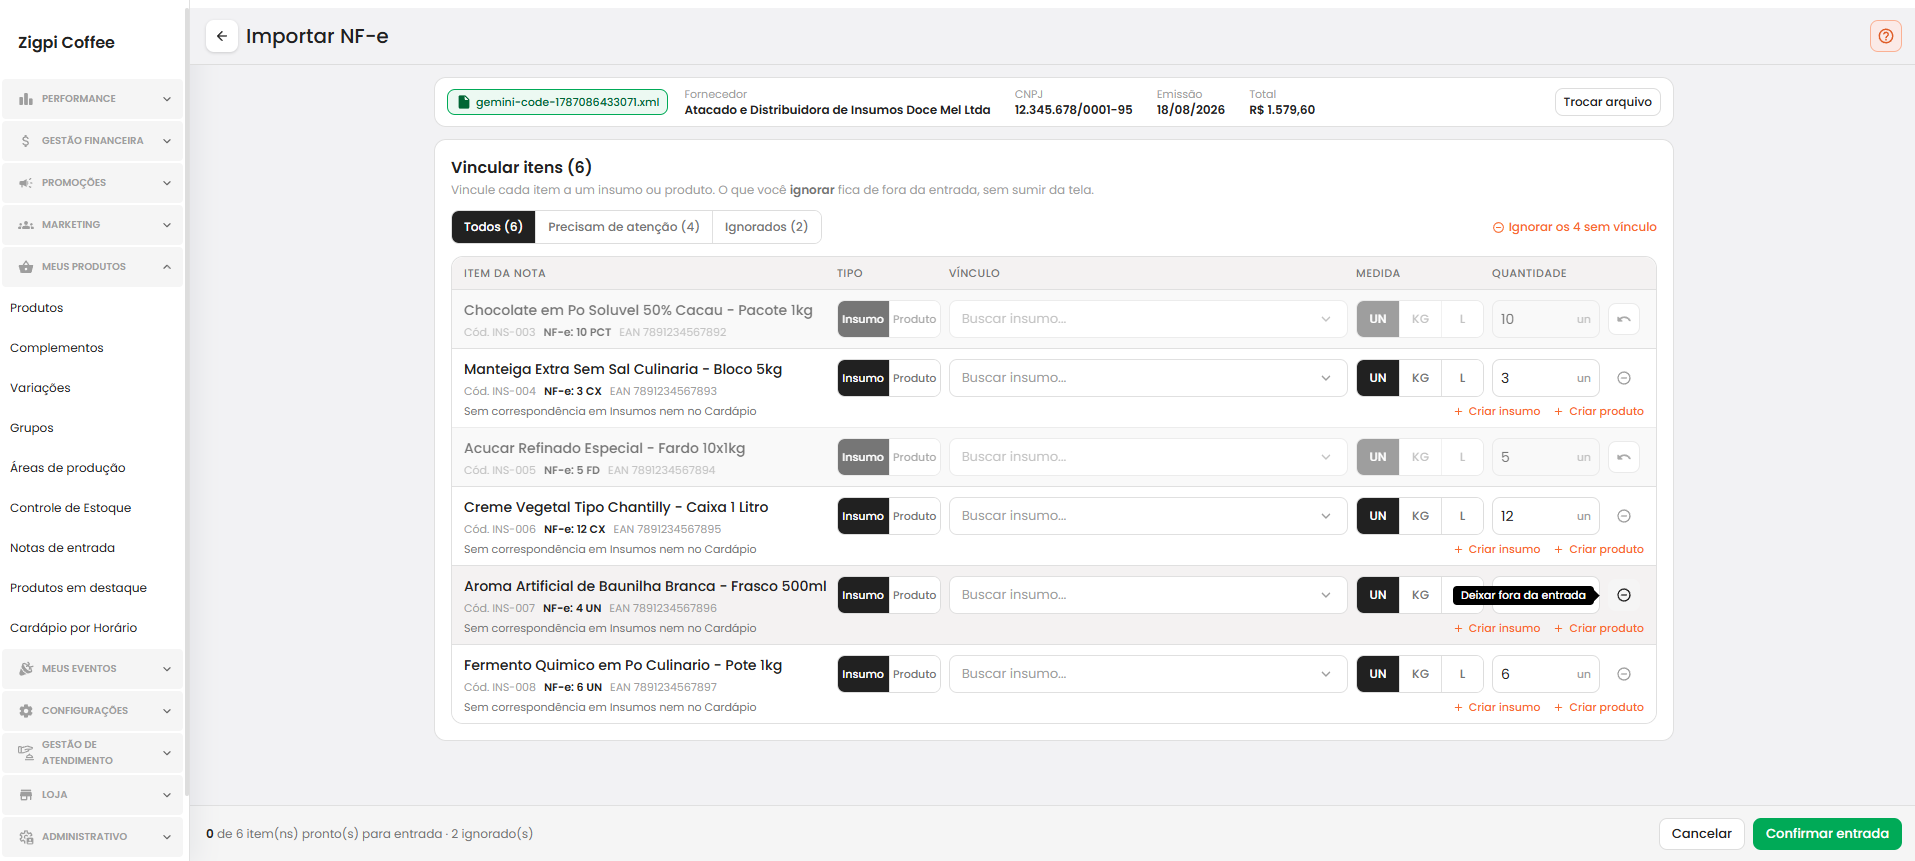The width and height of the screenshot is (1915, 861).
Task: Click the quantity field for Creme Vegetal row
Action: [1545, 516]
